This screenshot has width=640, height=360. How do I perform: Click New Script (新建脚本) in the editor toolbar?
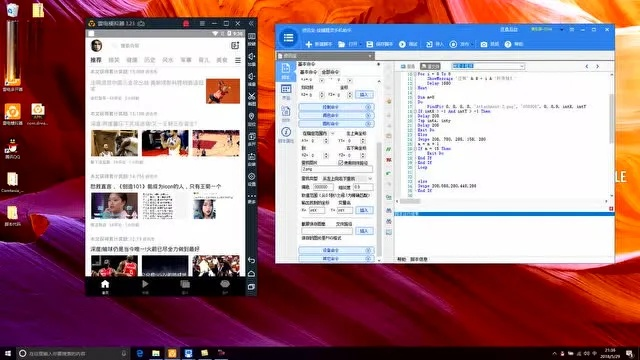pyautogui.click(x=319, y=44)
